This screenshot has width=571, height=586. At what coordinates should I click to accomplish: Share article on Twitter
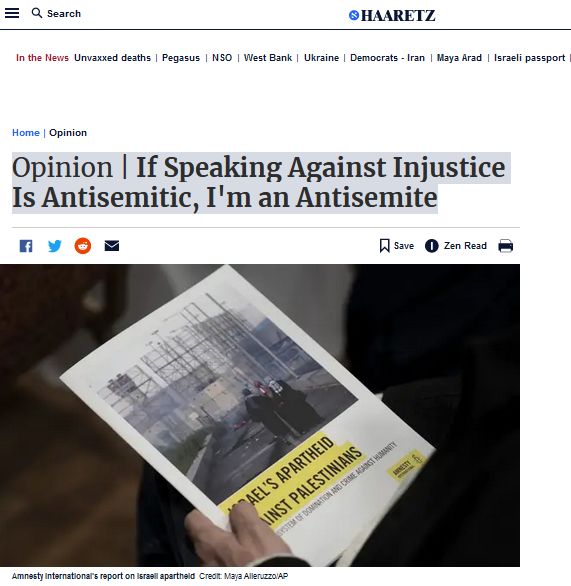55,246
